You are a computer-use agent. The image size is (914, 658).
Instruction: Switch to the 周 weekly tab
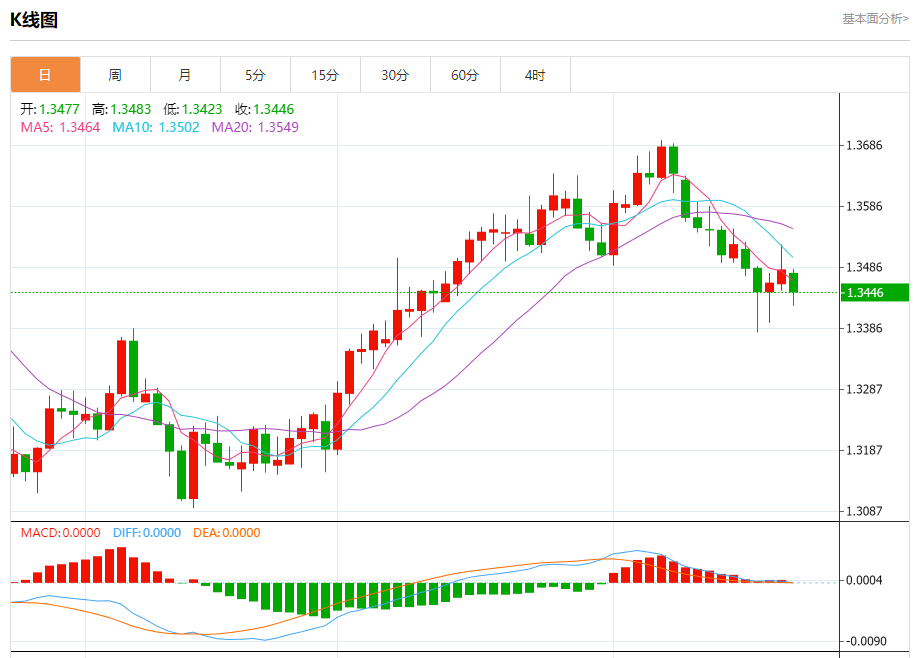115,75
